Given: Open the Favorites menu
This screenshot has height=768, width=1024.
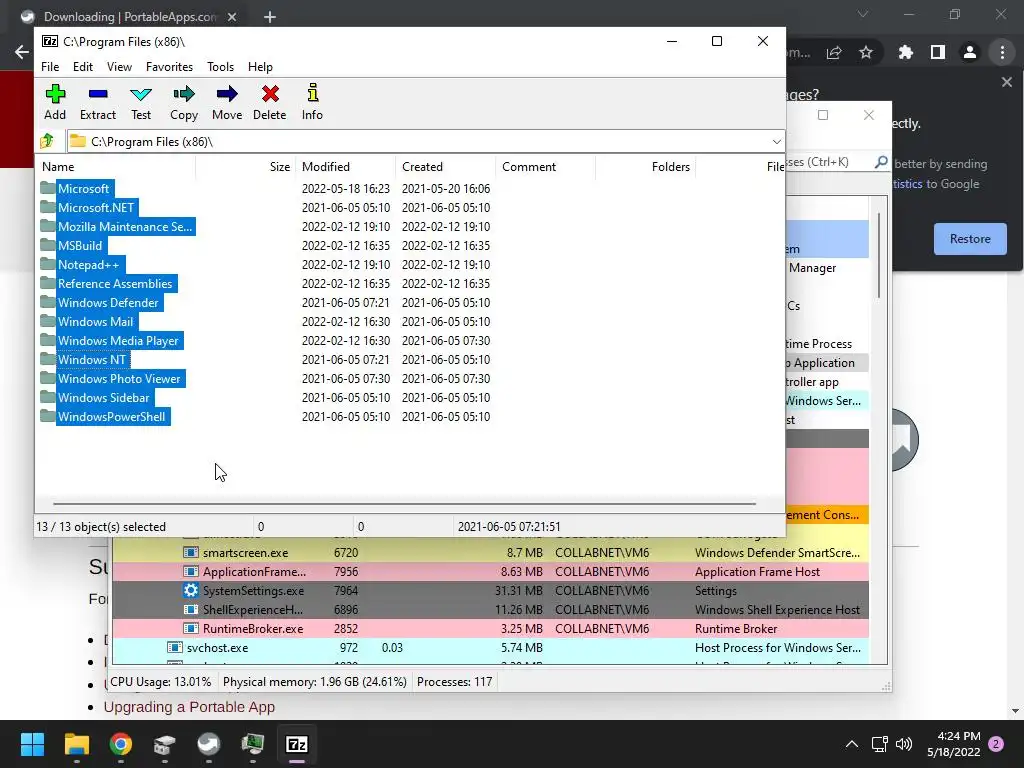Looking at the screenshot, I should (169, 67).
